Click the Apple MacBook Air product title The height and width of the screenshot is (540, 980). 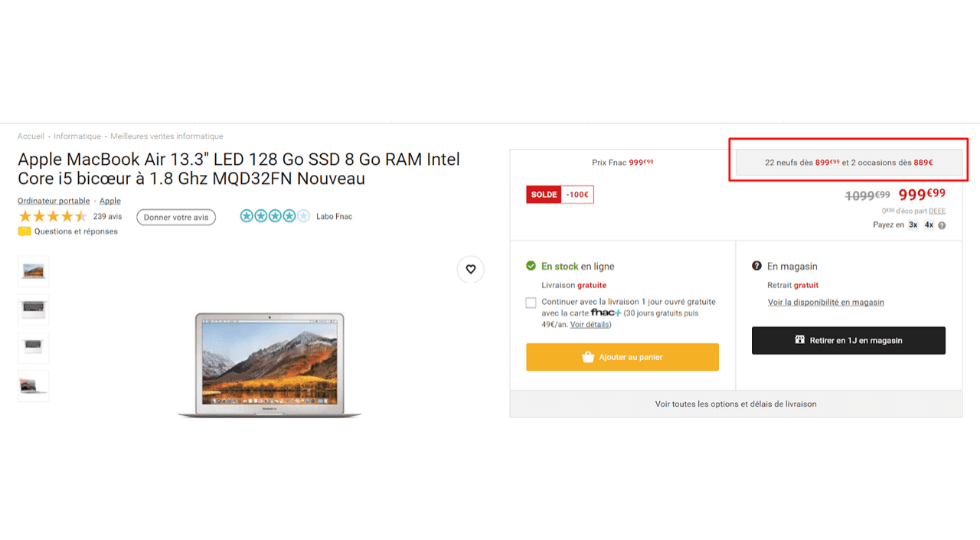point(239,169)
